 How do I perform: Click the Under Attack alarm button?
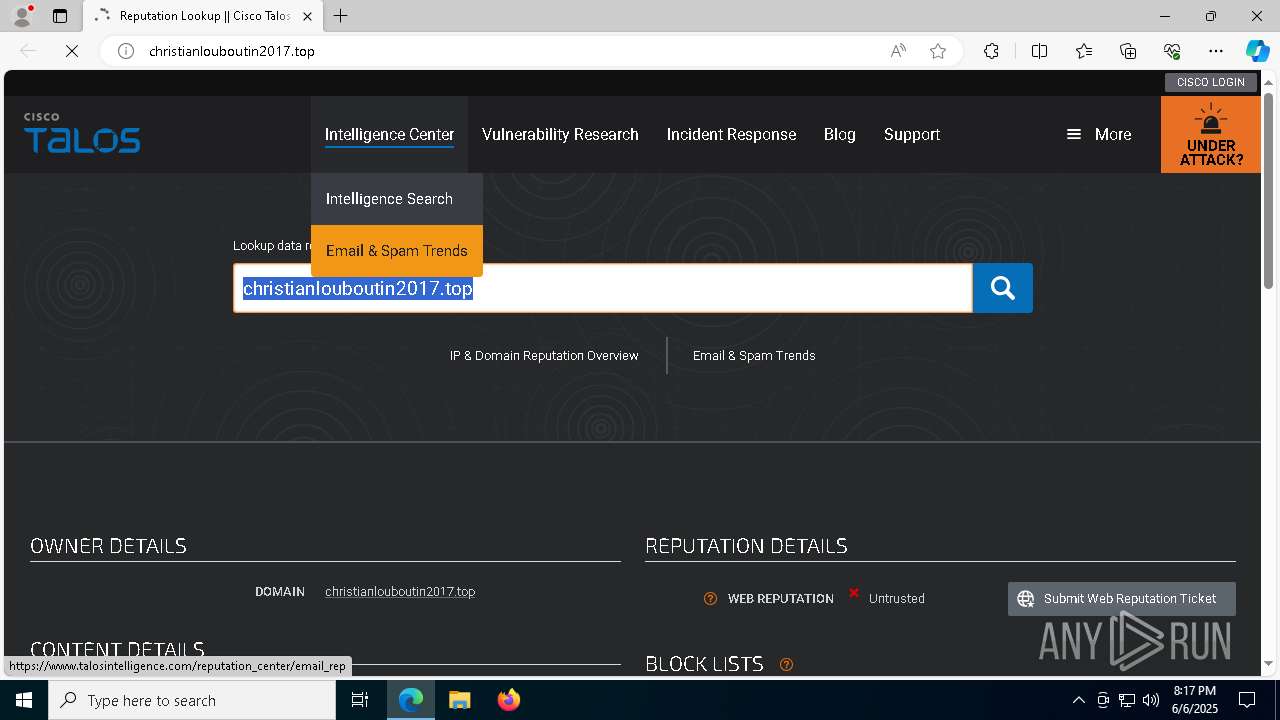tap(1211, 134)
